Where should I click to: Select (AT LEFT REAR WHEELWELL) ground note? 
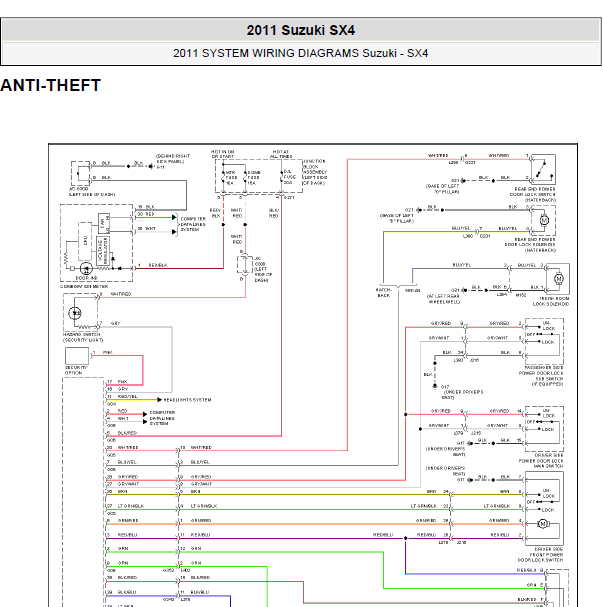[444, 299]
